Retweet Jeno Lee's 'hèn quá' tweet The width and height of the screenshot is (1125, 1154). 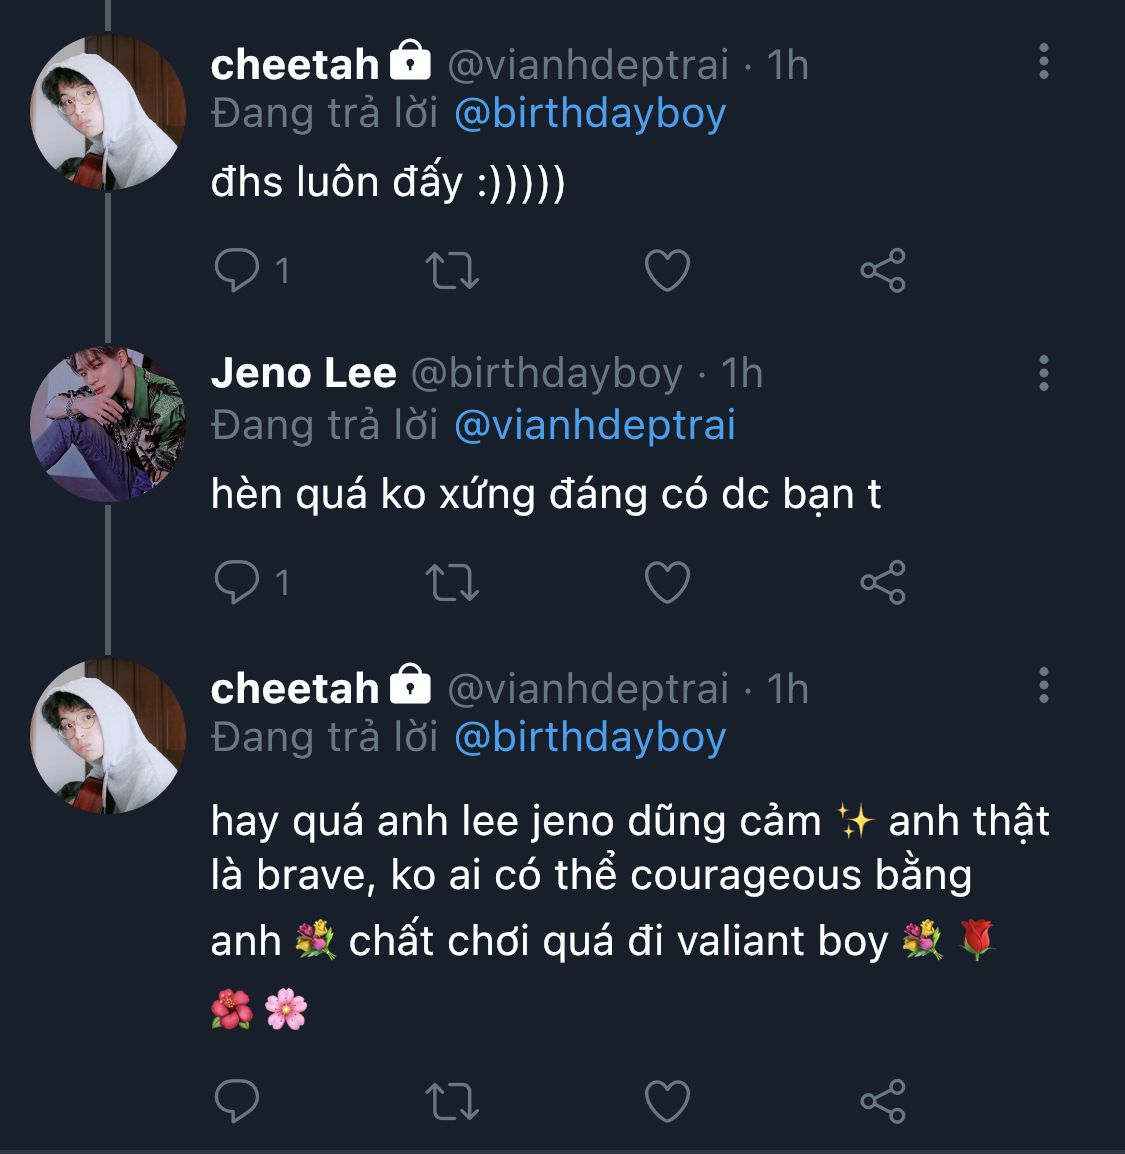[452, 582]
